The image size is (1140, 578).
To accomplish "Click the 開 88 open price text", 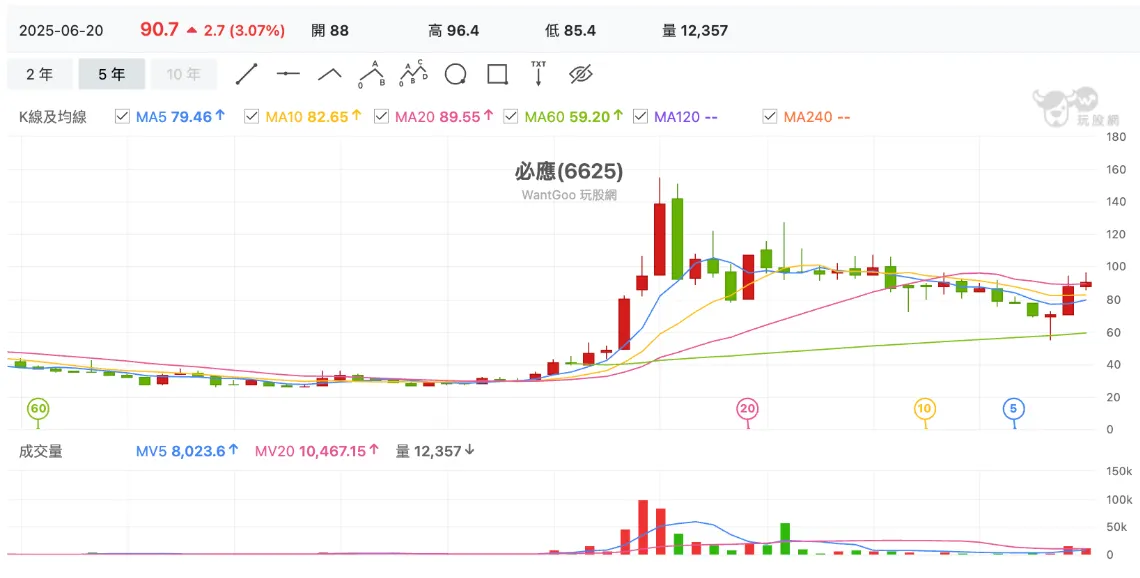I will pyautogui.click(x=330, y=31).
